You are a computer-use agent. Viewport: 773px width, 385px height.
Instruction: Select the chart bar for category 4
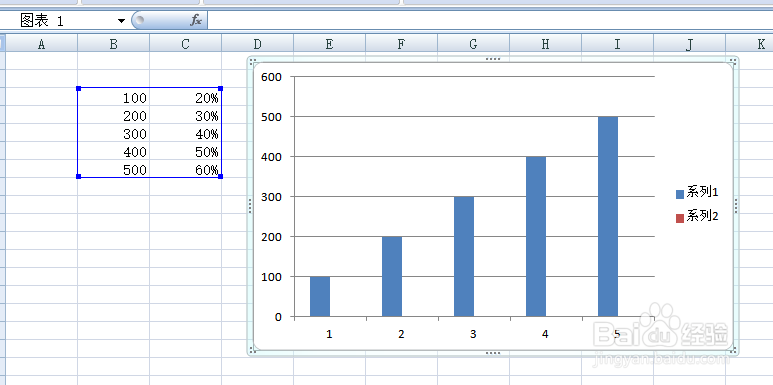536,237
